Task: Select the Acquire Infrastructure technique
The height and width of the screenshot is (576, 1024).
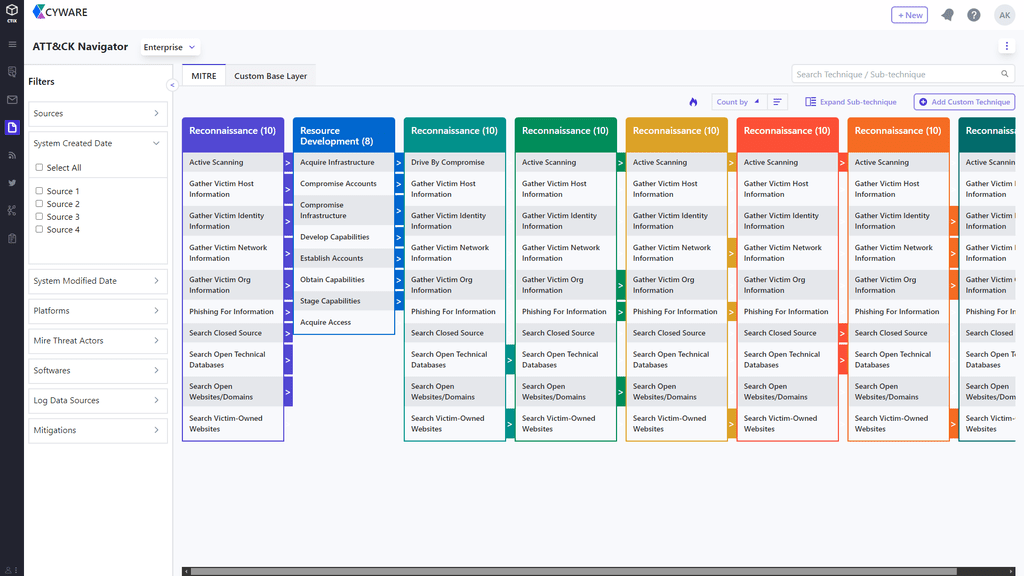Action: 344,163
